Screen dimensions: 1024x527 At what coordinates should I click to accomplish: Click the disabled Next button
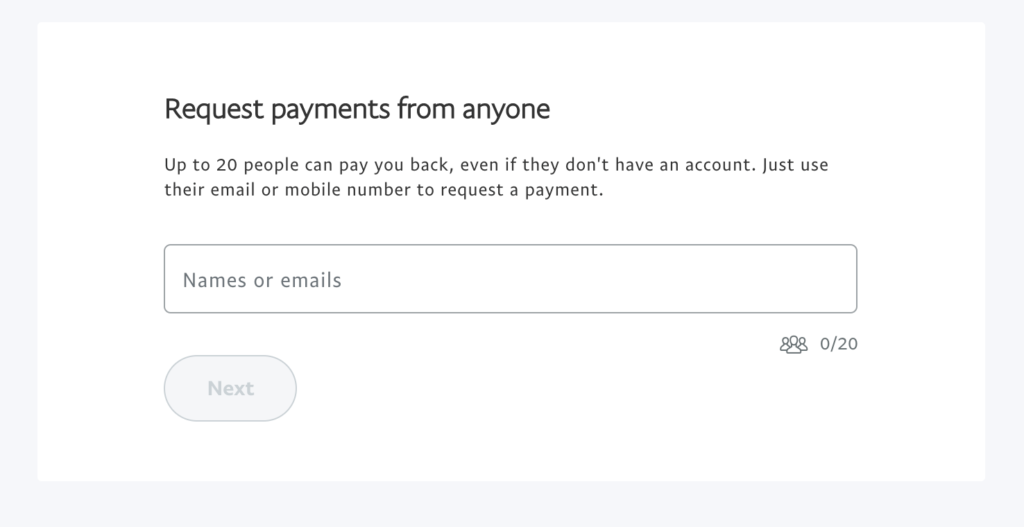(x=230, y=388)
